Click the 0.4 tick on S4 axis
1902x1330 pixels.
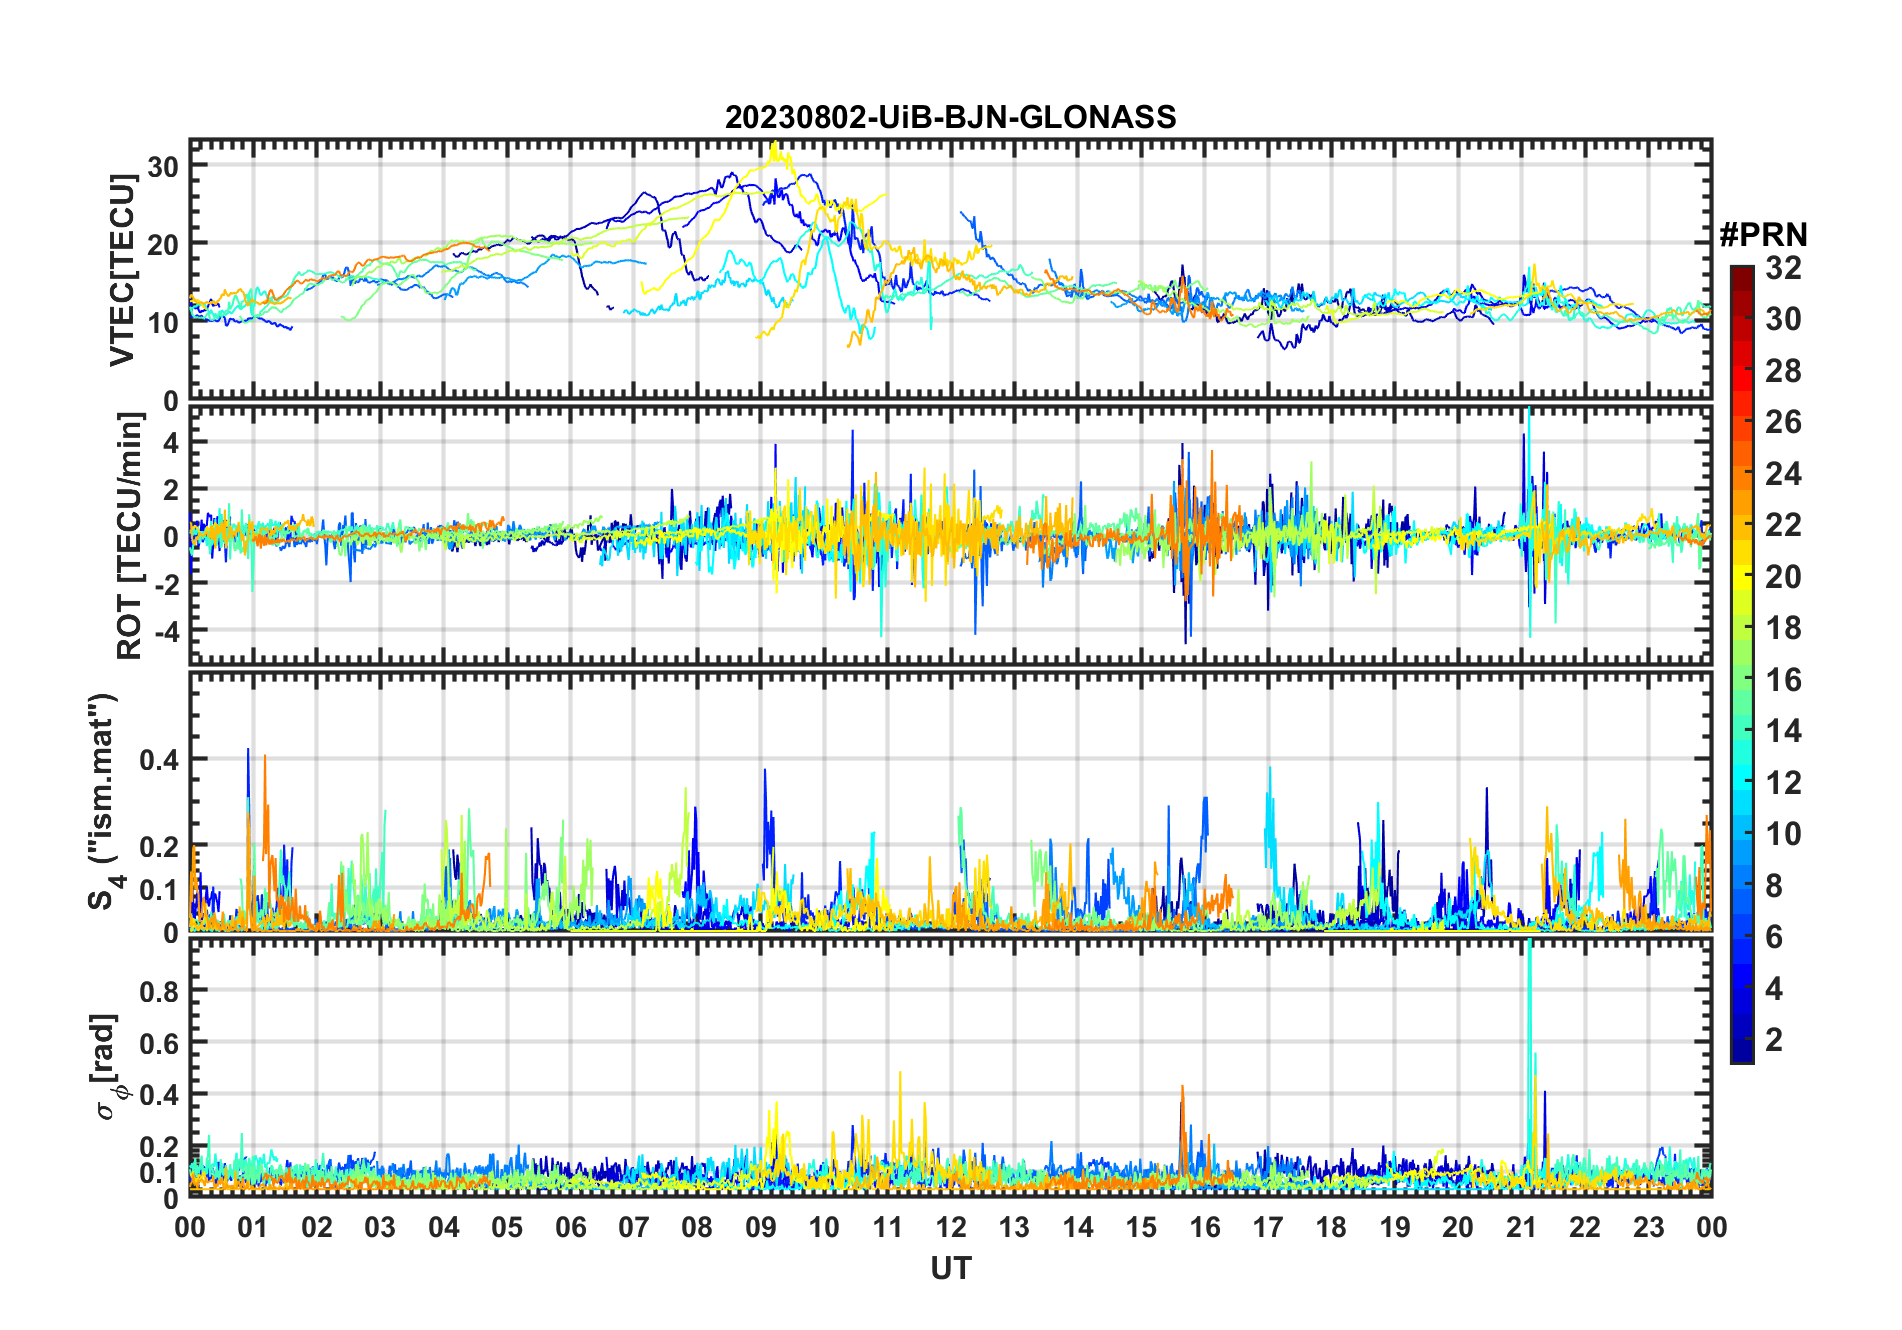[159, 760]
